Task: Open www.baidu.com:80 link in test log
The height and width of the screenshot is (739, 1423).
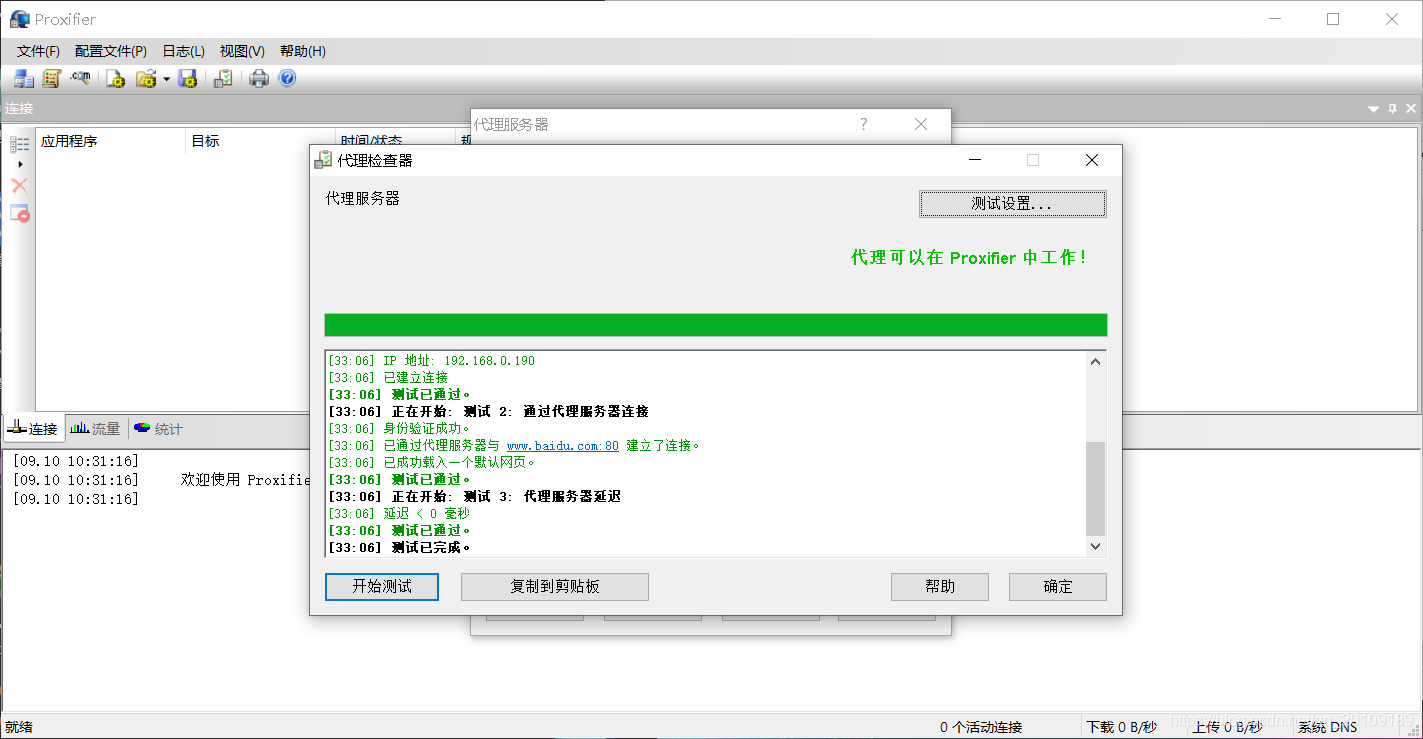Action: 563,446
